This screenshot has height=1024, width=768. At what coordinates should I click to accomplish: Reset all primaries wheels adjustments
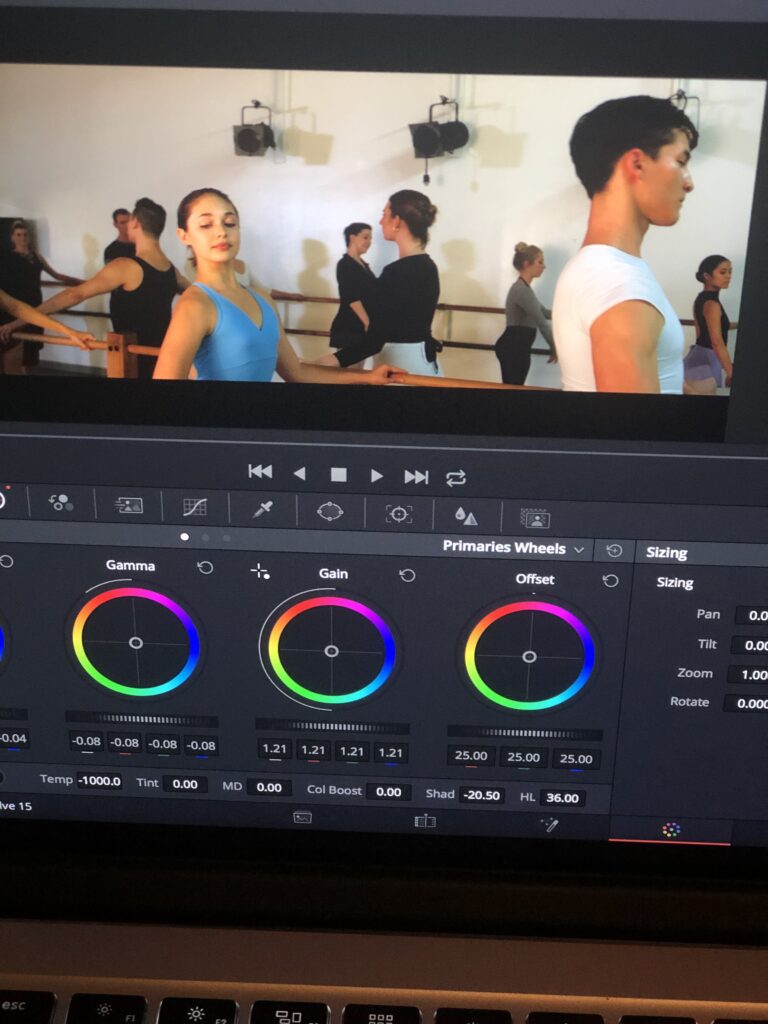tap(614, 551)
